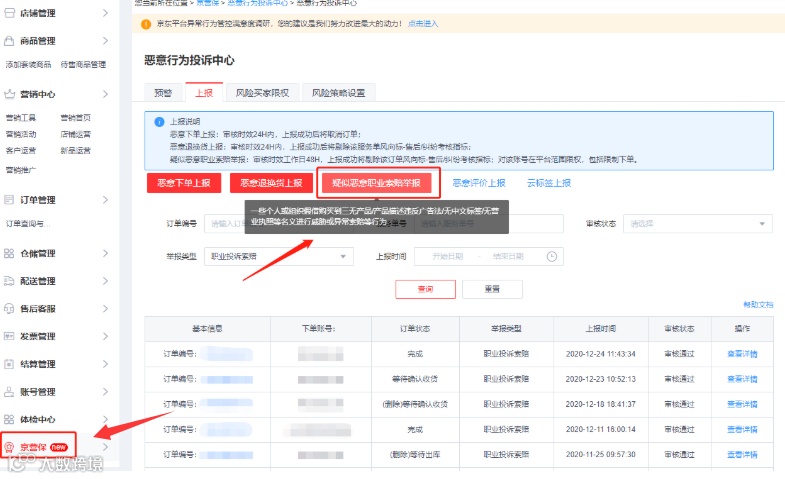Expand the 发票管理 sidebar chevron
Image resolution: width=785 pixels, height=479 pixels.
tap(105, 336)
